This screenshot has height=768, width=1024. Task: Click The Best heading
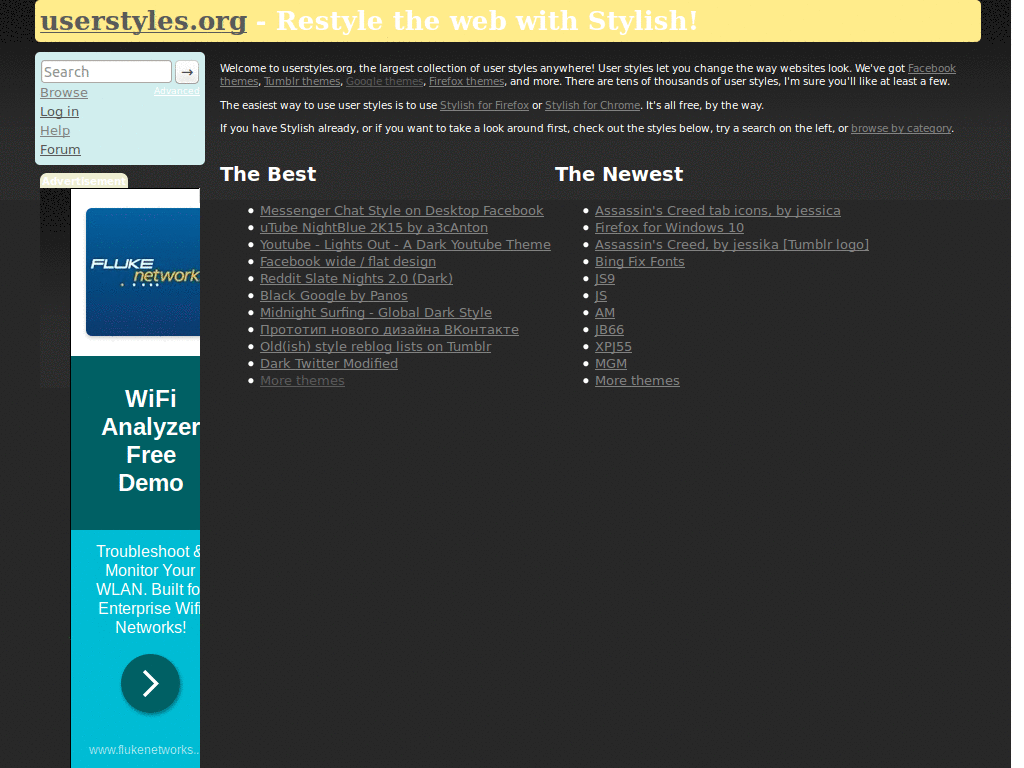(x=268, y=174)
